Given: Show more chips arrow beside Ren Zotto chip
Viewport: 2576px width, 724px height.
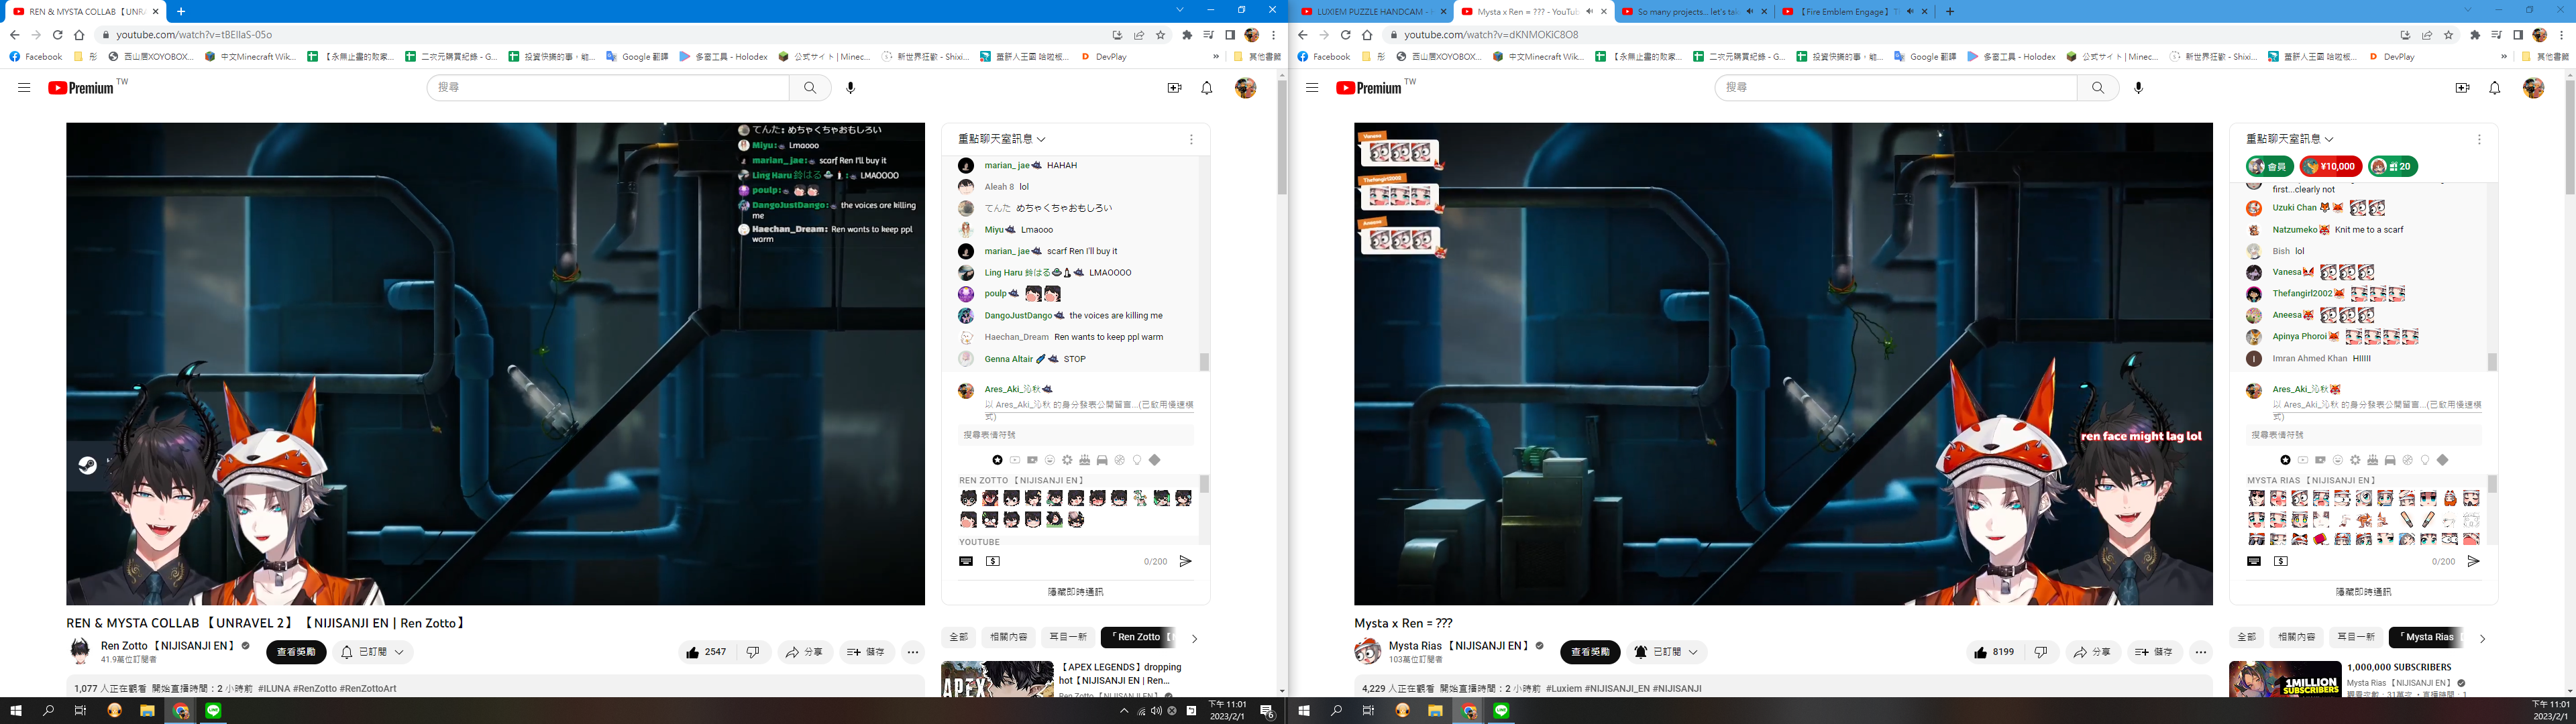Looking at the screenshot, I should coord(1194,638).
